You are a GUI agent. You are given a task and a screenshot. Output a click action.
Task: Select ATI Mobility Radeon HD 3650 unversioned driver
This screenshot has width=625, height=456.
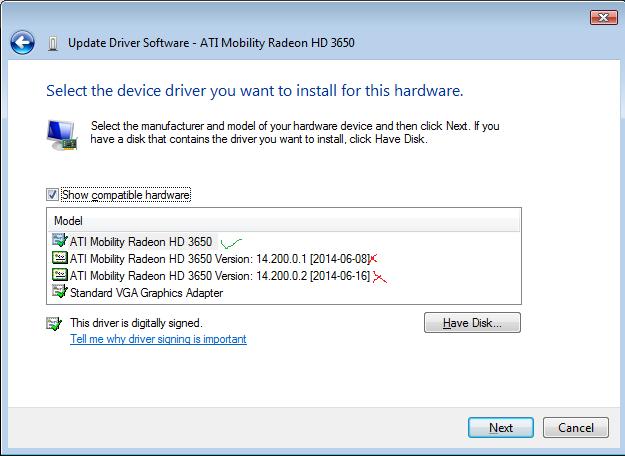141,242
